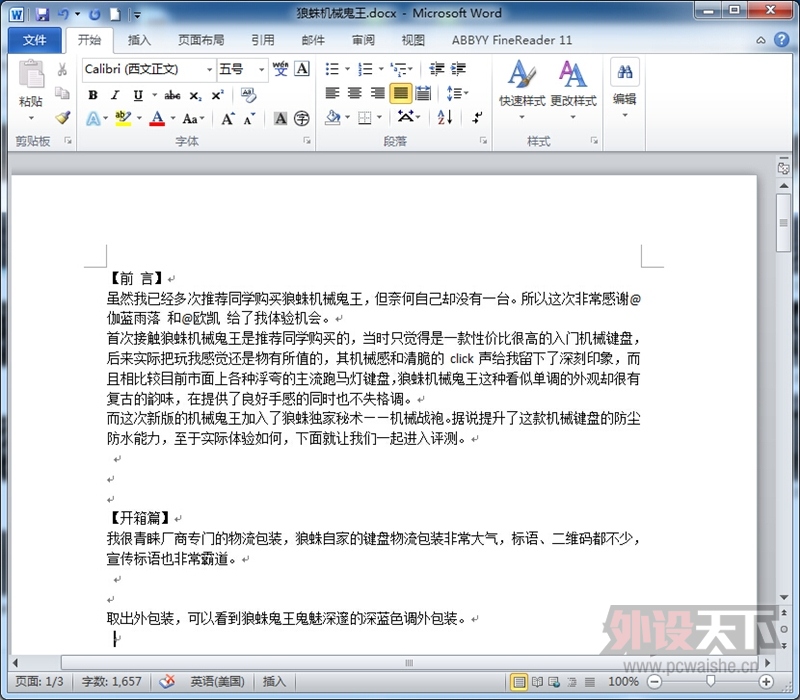Click the Decrease indent icon
Image resolution: width=800 pixels, height=700 pixels.
[x=437, y=68]
